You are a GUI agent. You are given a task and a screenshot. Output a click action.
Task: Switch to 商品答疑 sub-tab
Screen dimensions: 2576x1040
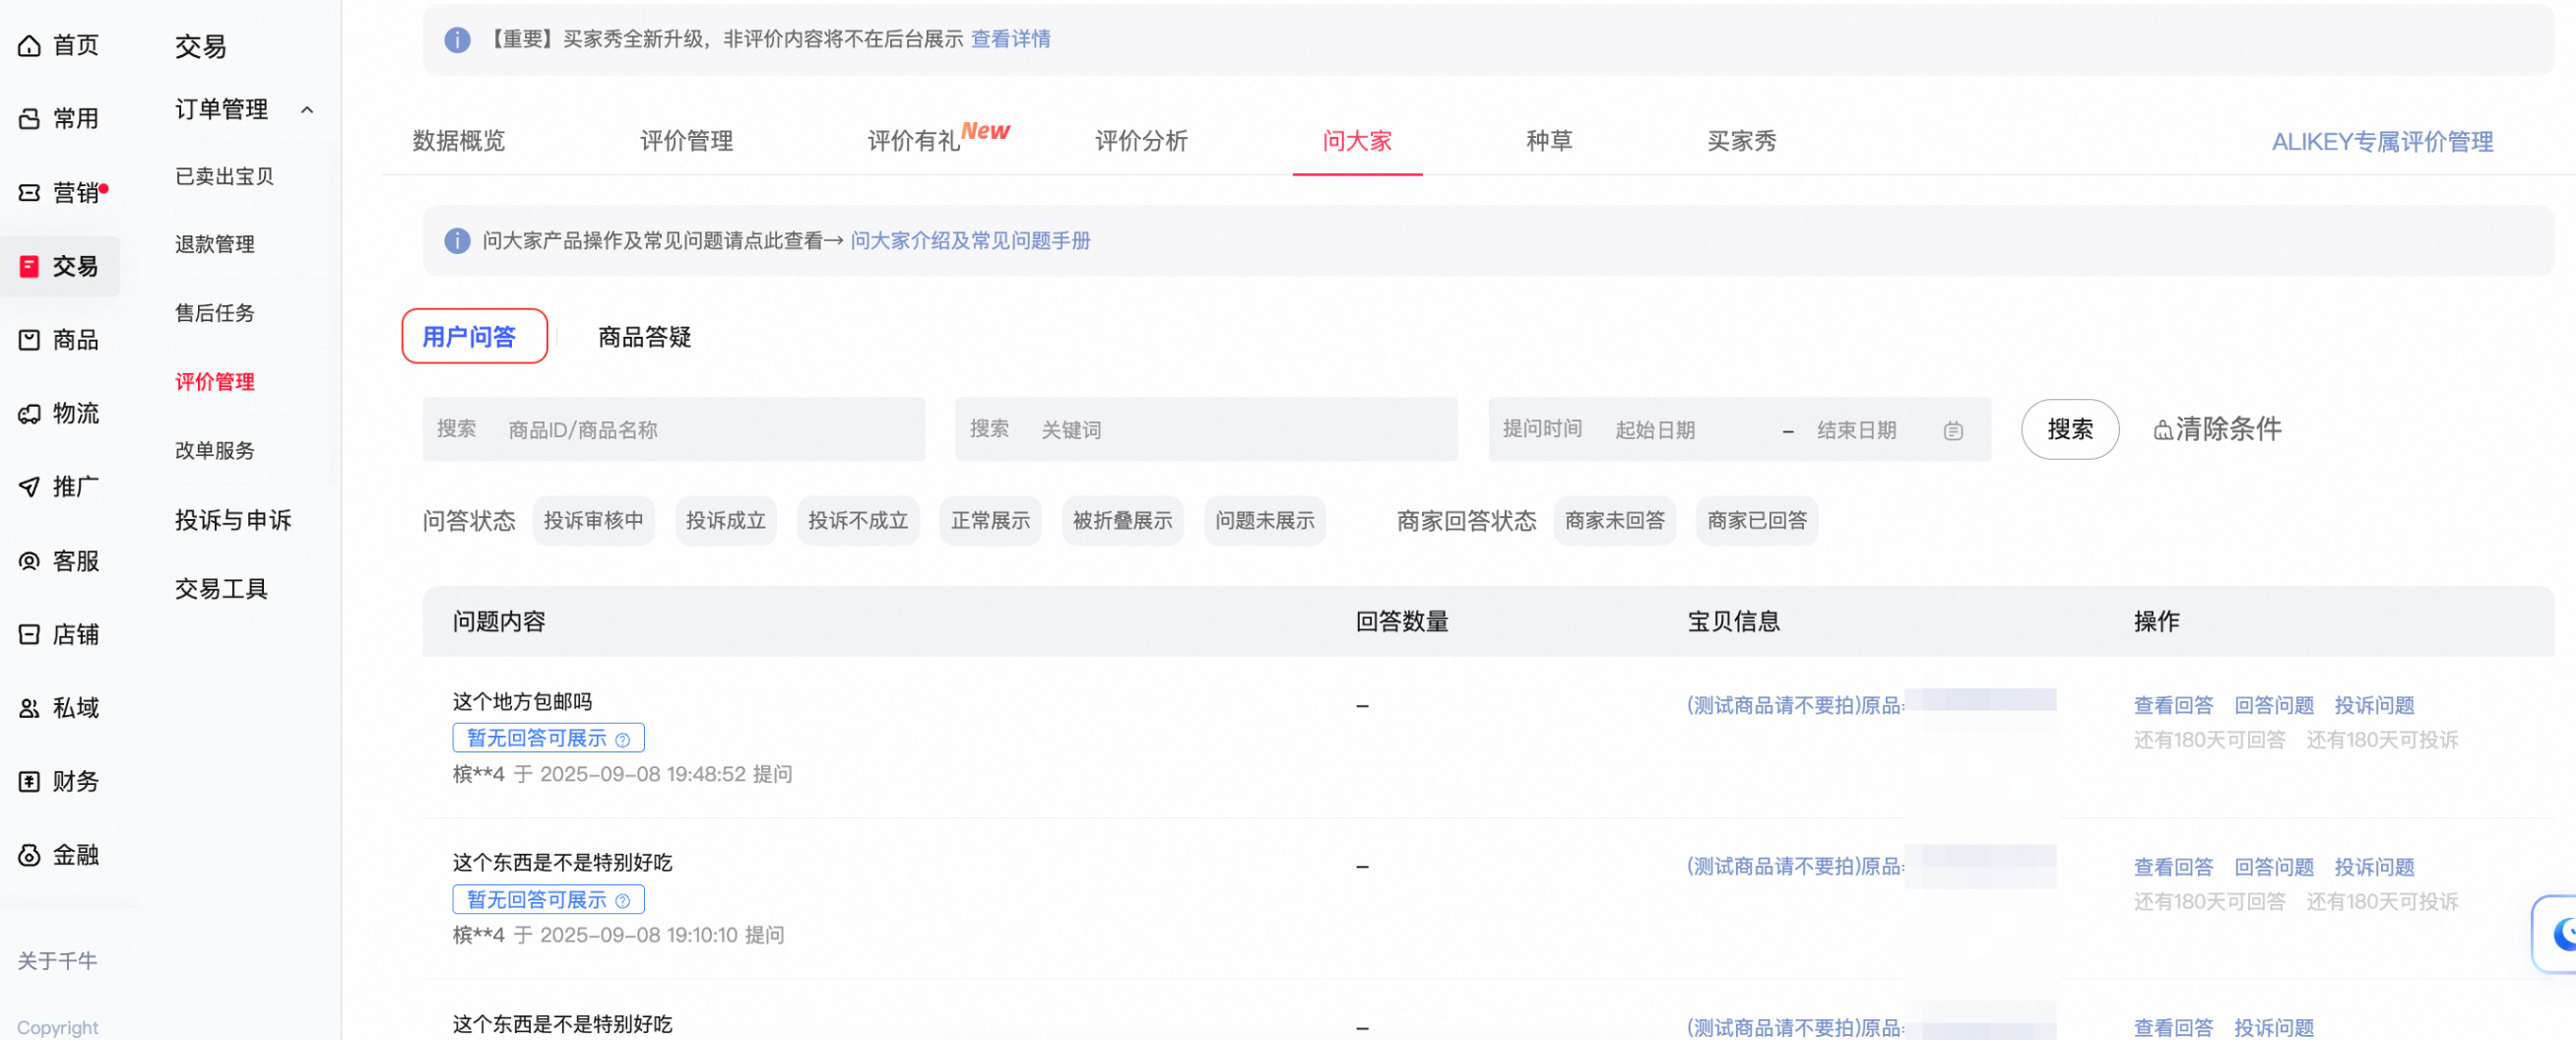pyautogui.click(x=644, y=337)
